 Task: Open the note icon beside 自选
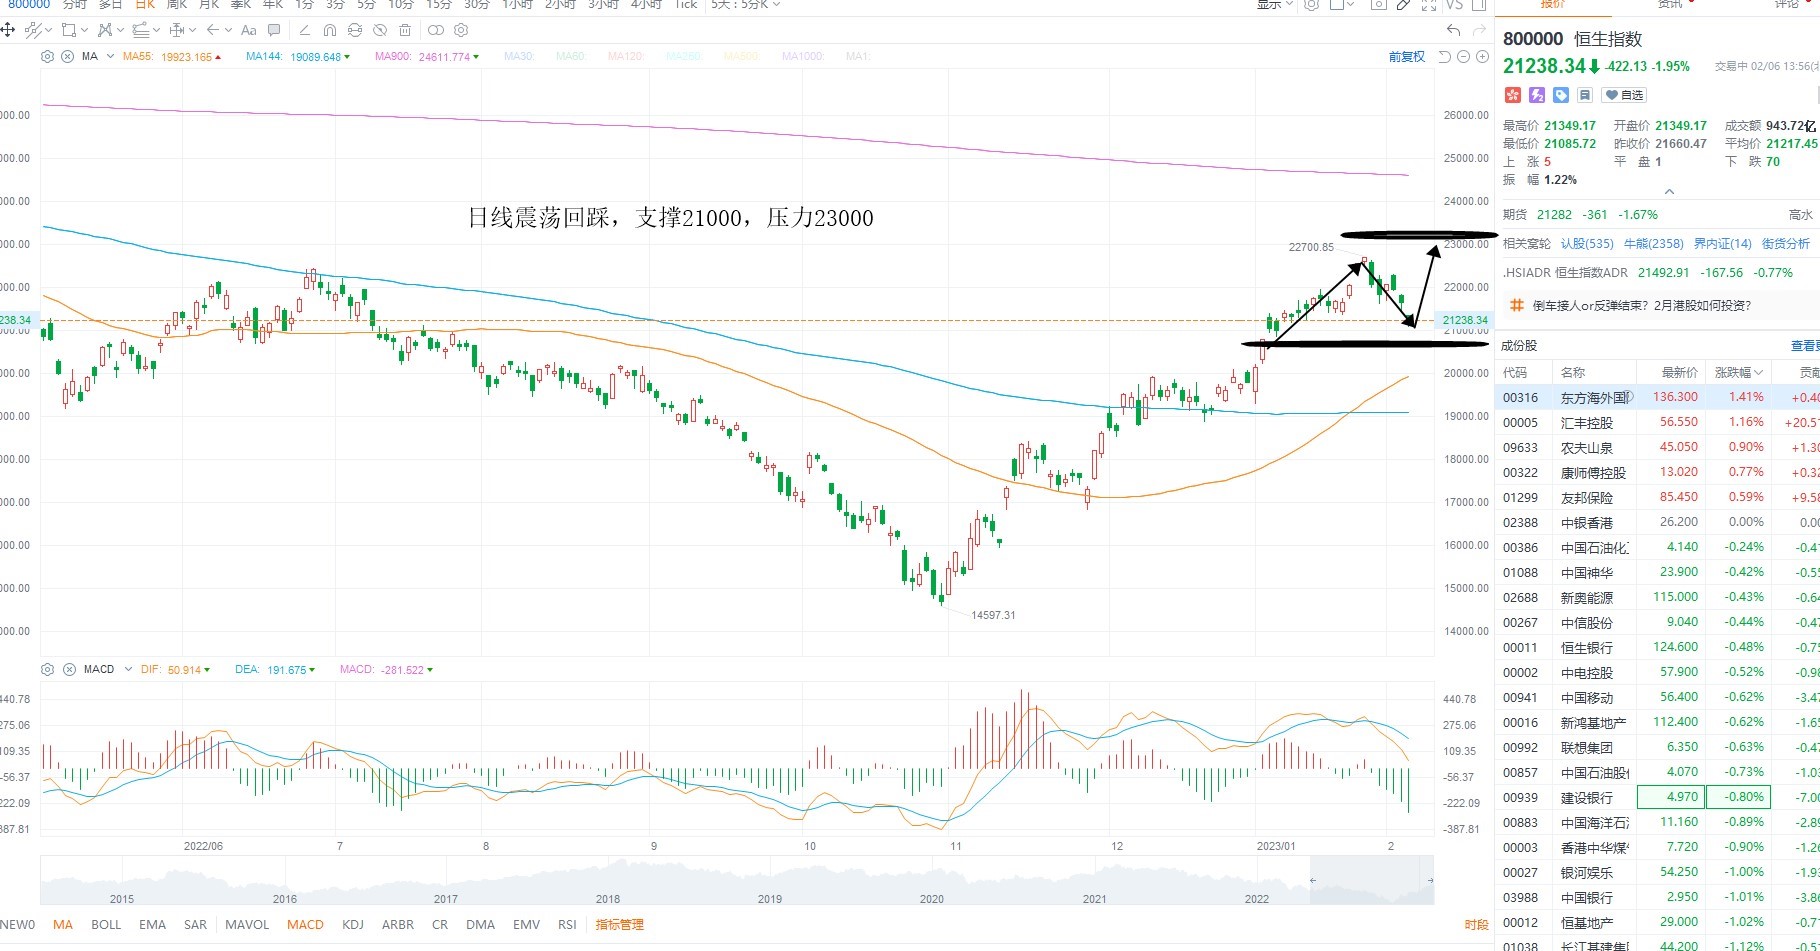[1585, 95]
